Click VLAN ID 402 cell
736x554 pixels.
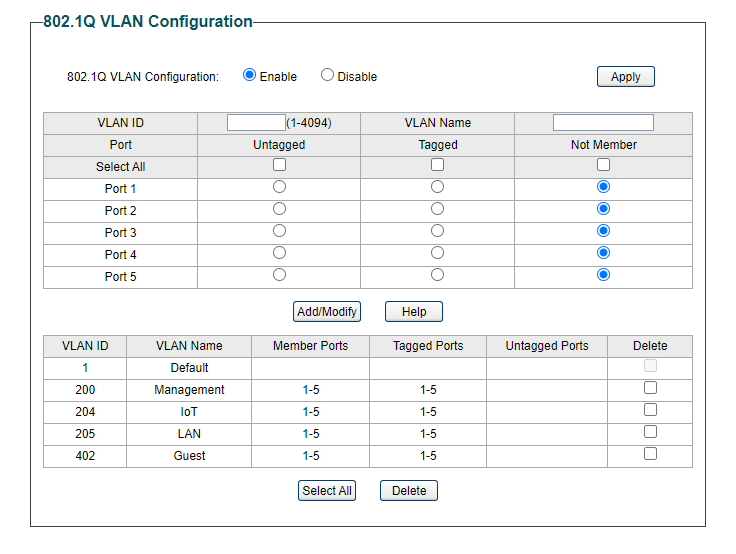coord(85,456)
